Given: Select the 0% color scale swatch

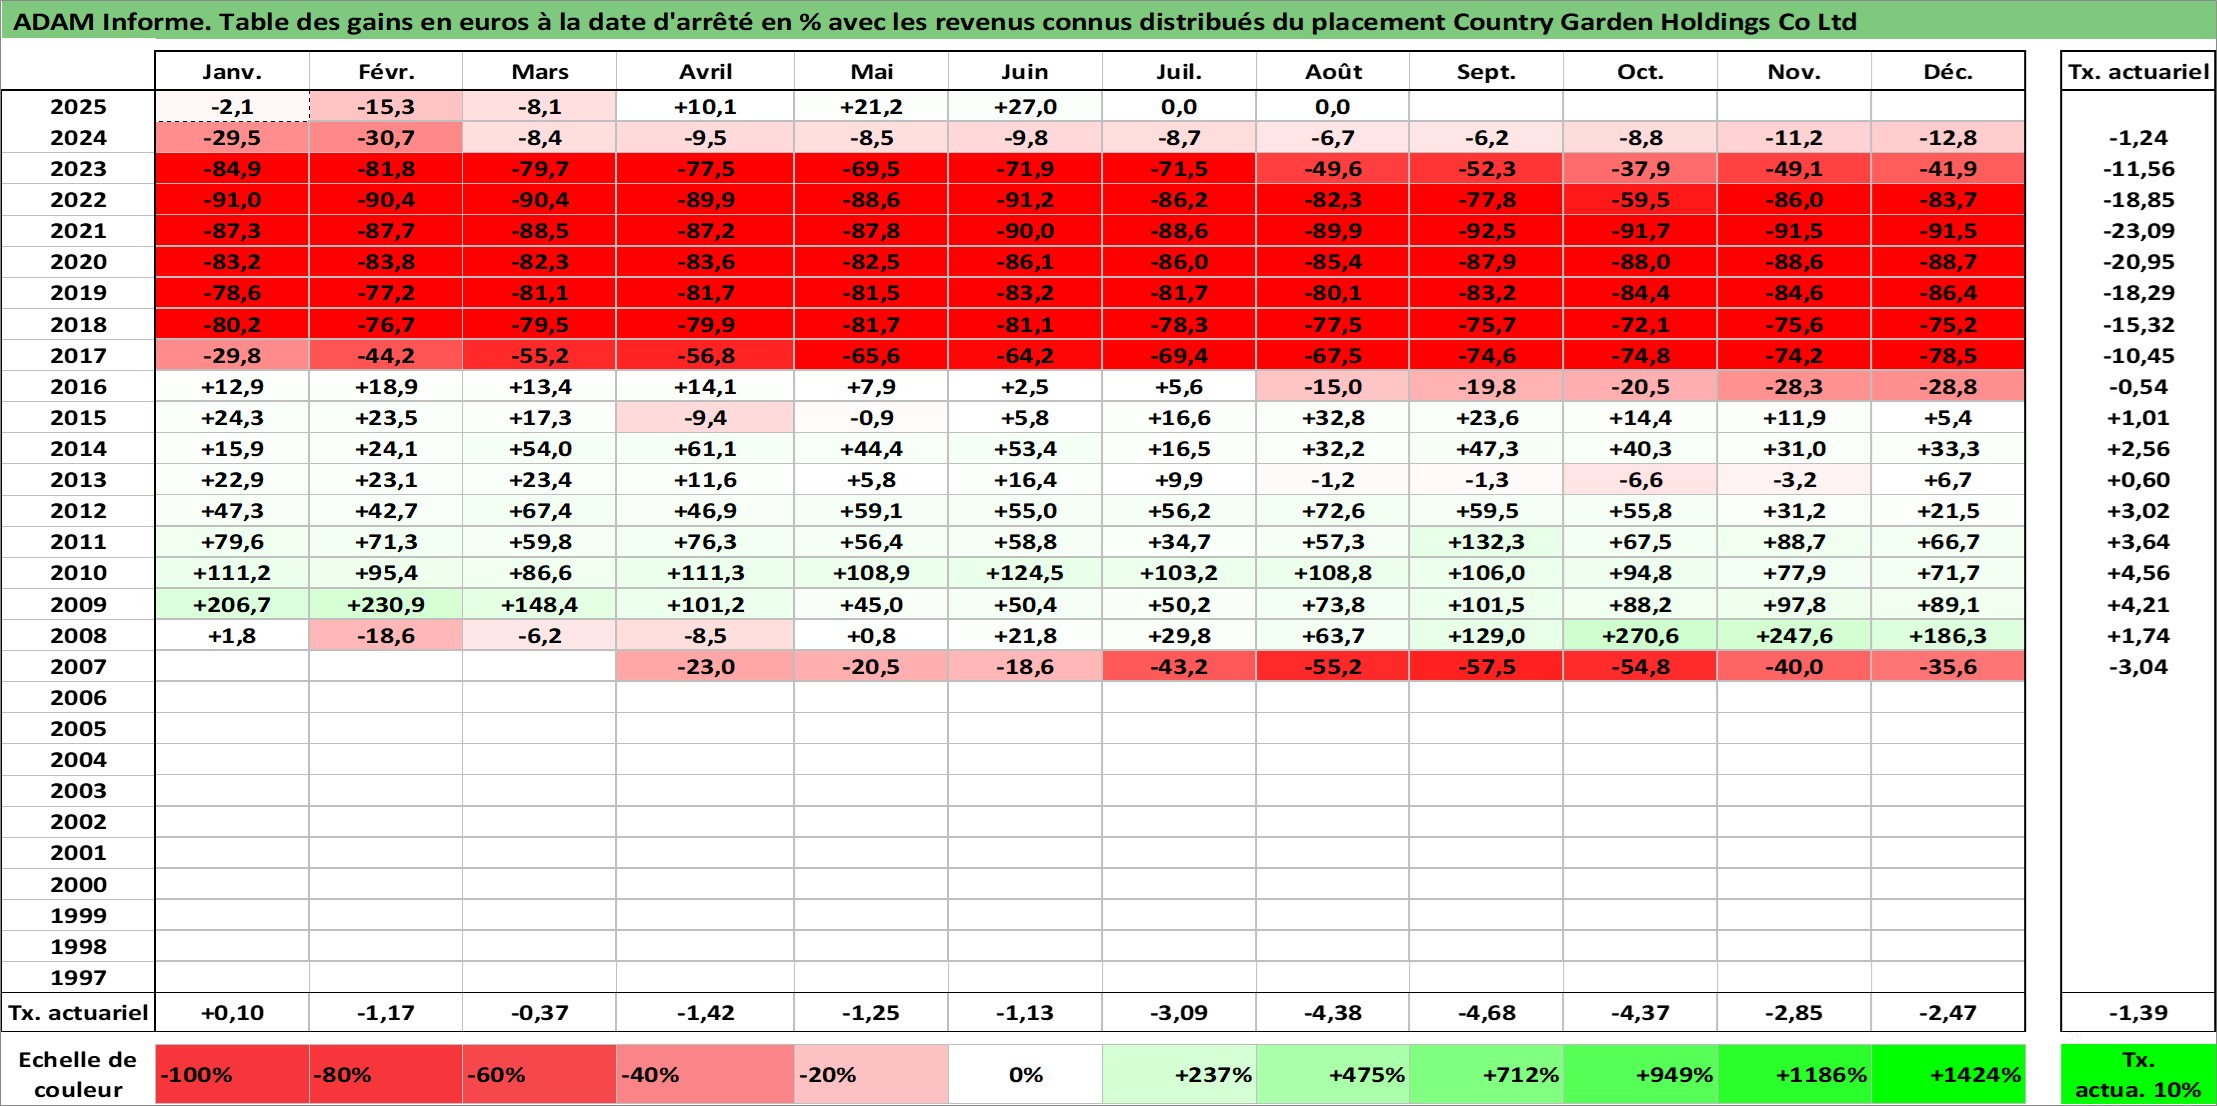Looking at the screenshot, I should pos(1025,1075).
